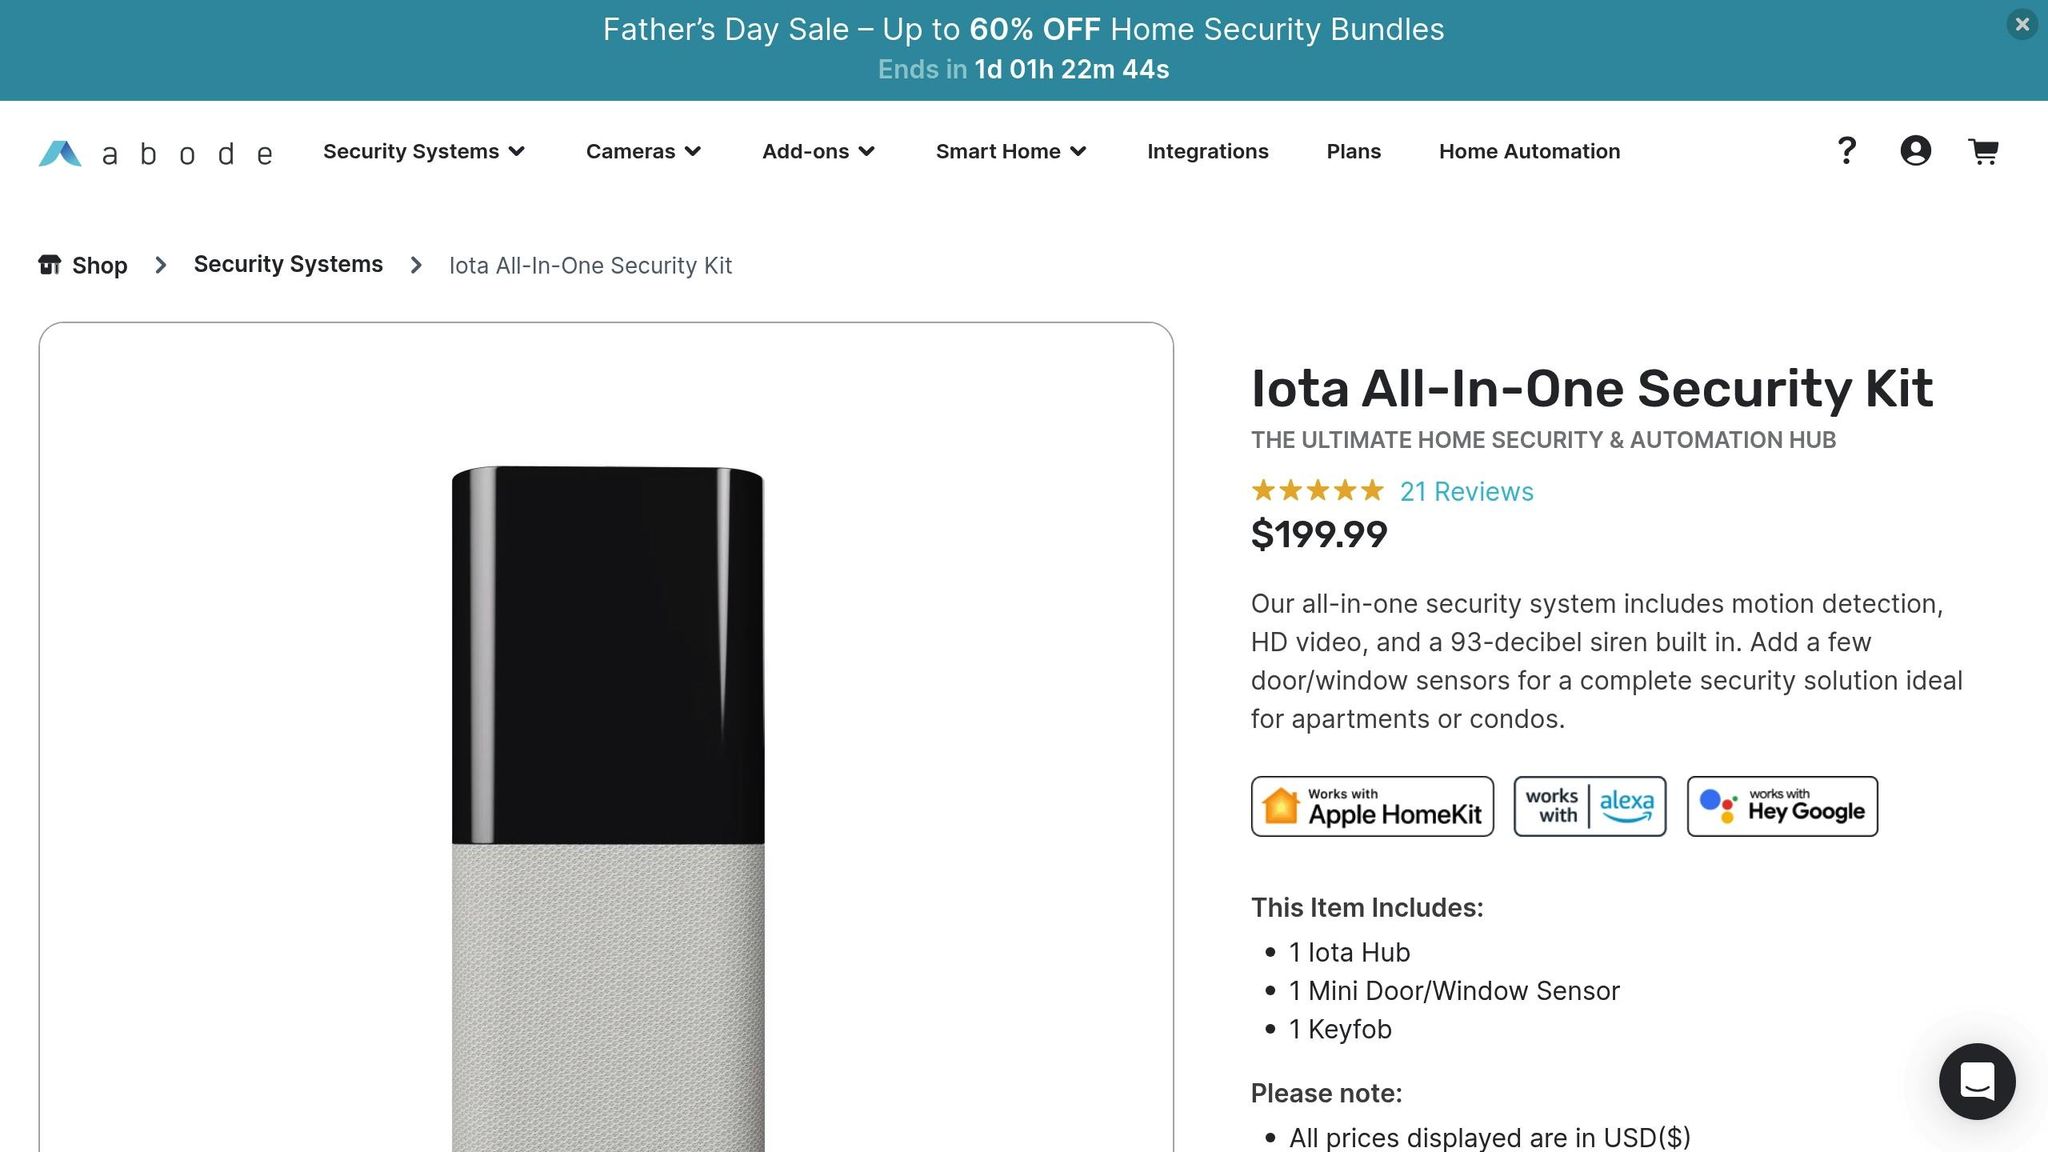Expand the Smart Home dropdown menu

(1010, 151)
